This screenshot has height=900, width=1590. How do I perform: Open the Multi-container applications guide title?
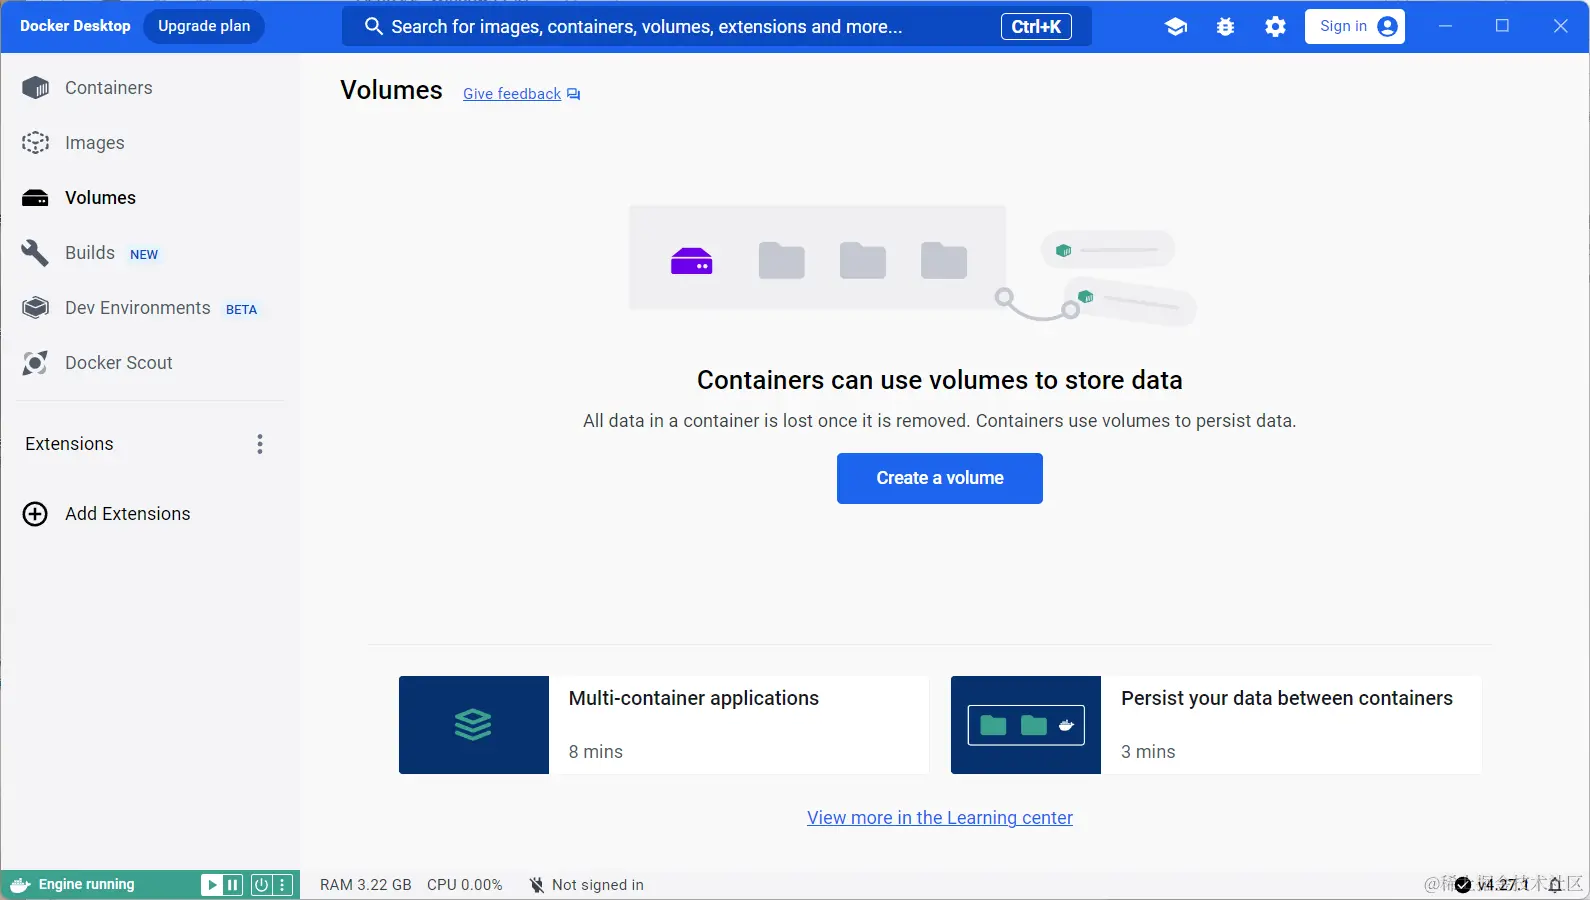click(x=693, y=698)
